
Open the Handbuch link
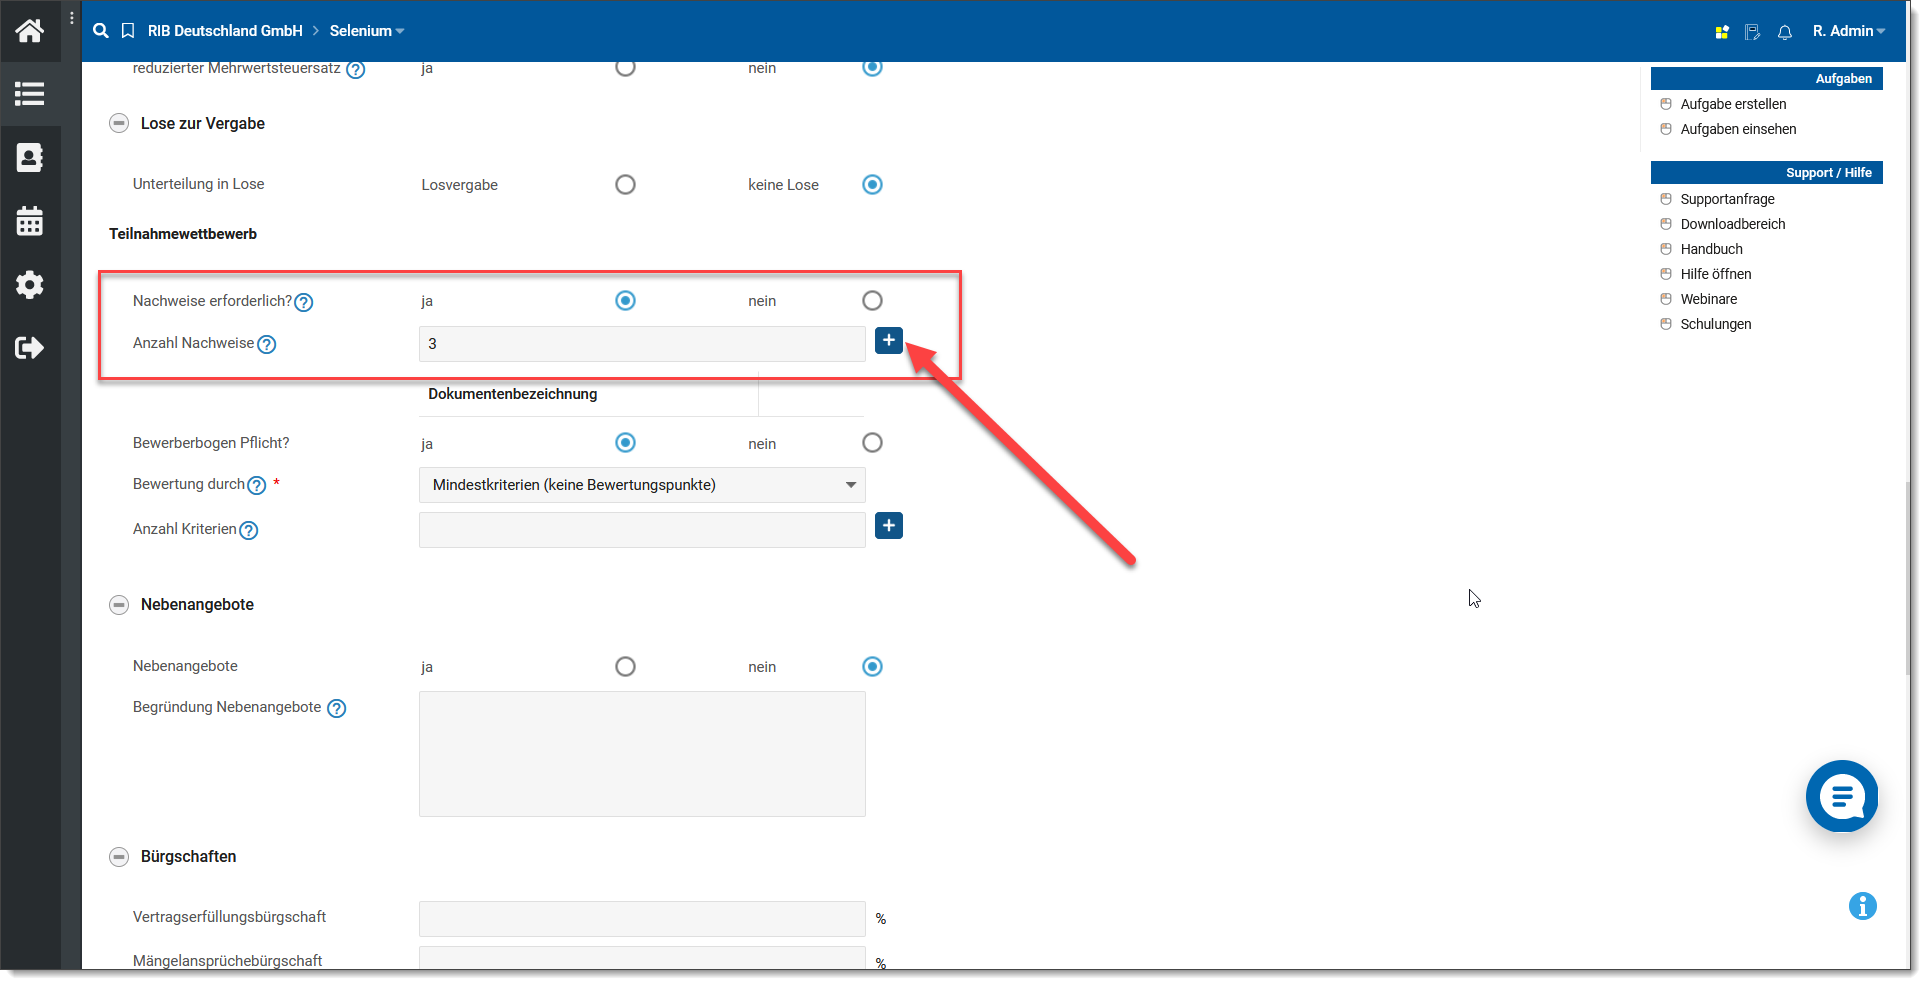click(1711, 249)
